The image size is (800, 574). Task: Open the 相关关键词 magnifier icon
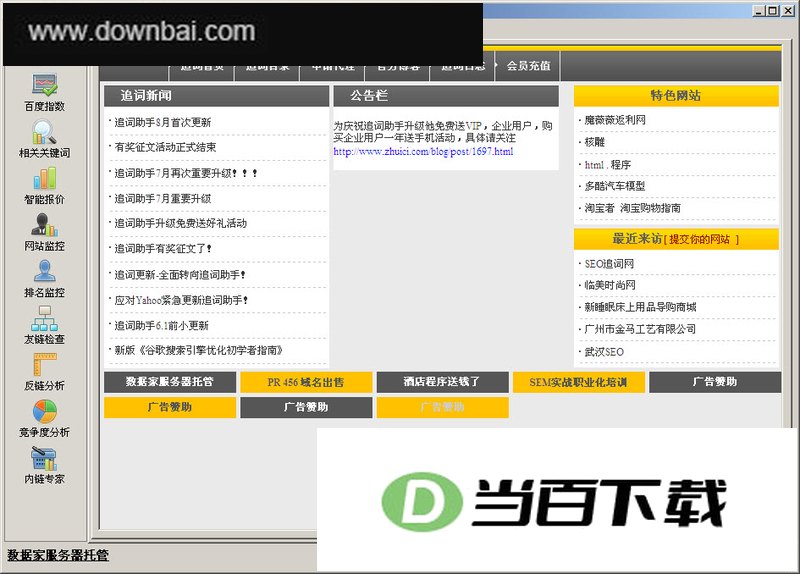click(x=44, y=132)
